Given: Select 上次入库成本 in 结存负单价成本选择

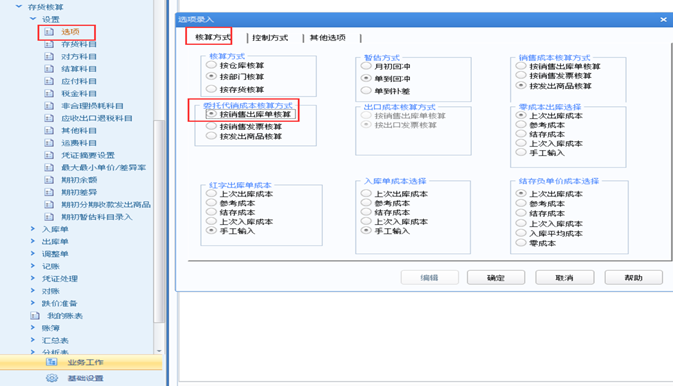Looking at the screenshot, I should click(x=521, y=223).
